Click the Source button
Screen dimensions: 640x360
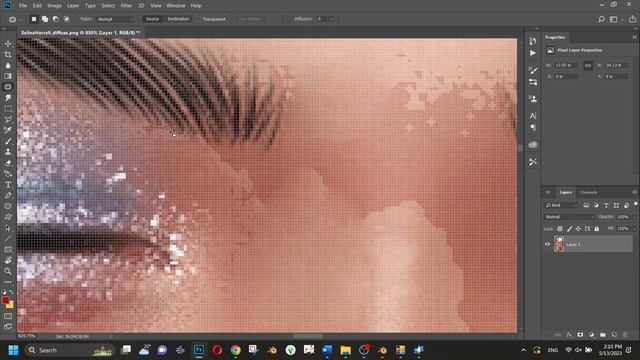[152, 19]
